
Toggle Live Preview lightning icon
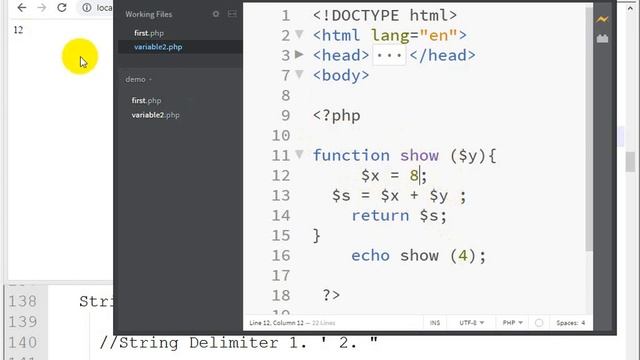[602, 19]
